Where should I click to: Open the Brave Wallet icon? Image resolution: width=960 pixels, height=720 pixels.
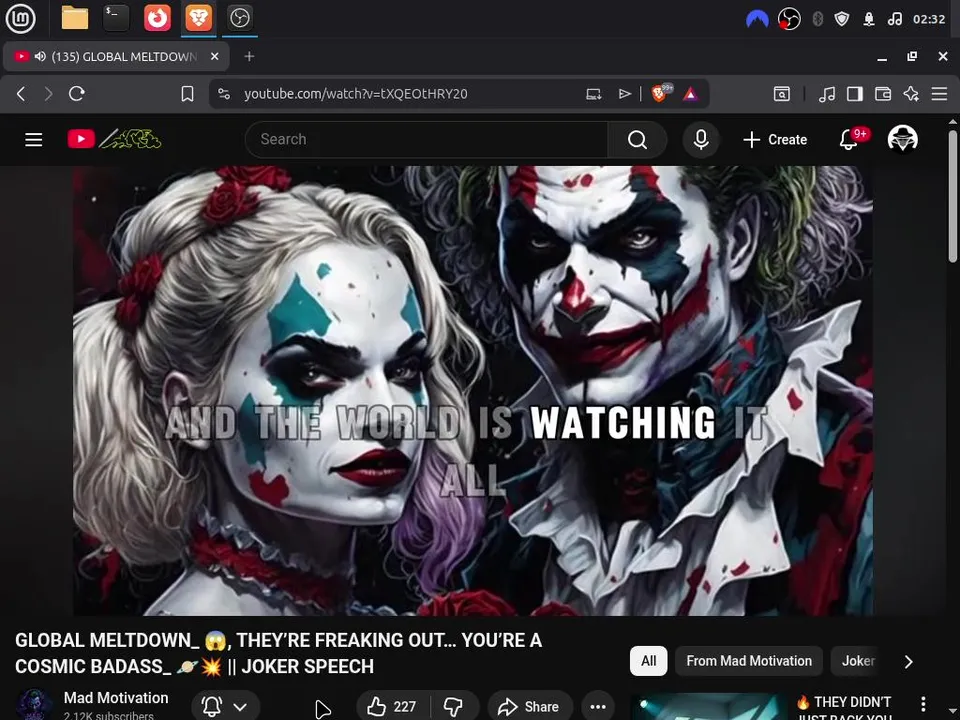[883, 94]
